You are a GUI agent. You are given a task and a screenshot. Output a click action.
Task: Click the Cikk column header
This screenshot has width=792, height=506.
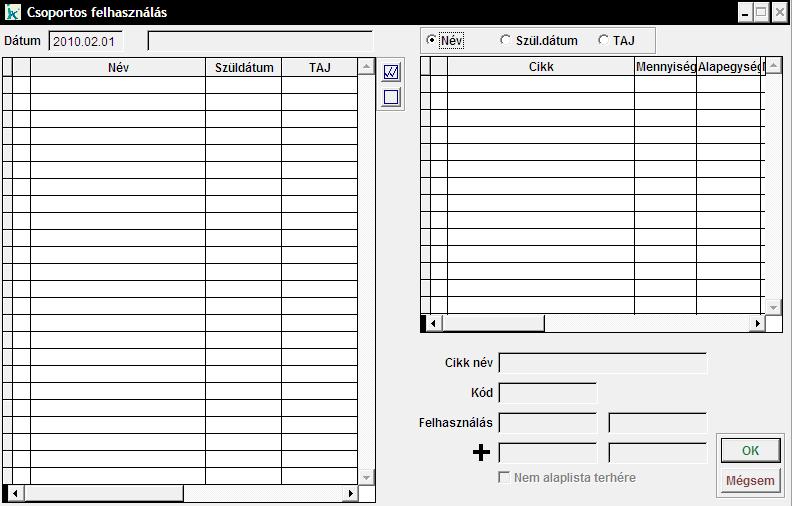tap(540, 67)
